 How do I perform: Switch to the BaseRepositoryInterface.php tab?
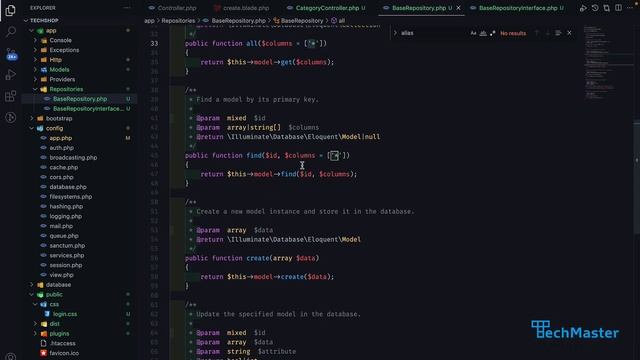tap(518, 8)
